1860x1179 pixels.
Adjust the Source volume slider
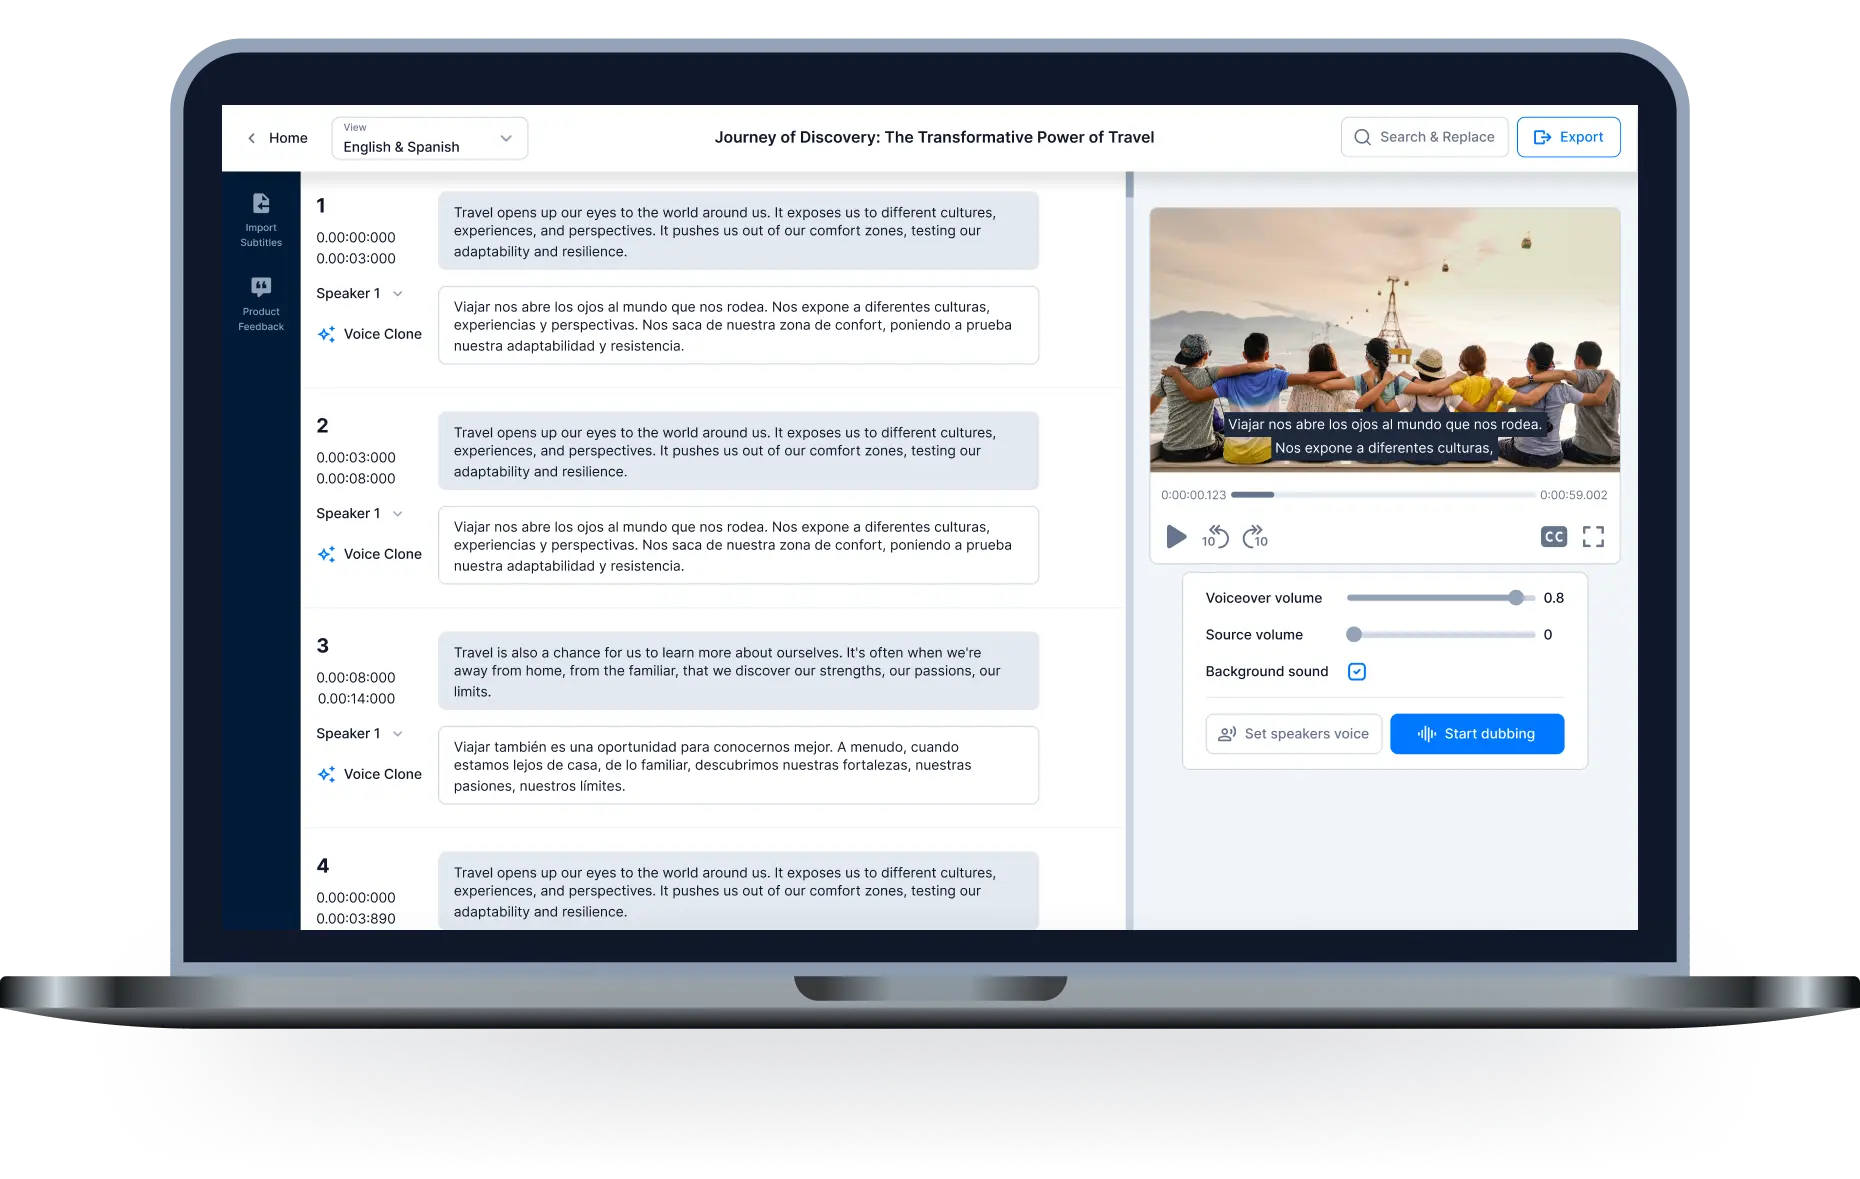pyautogui.click(x=1440, y=635)
